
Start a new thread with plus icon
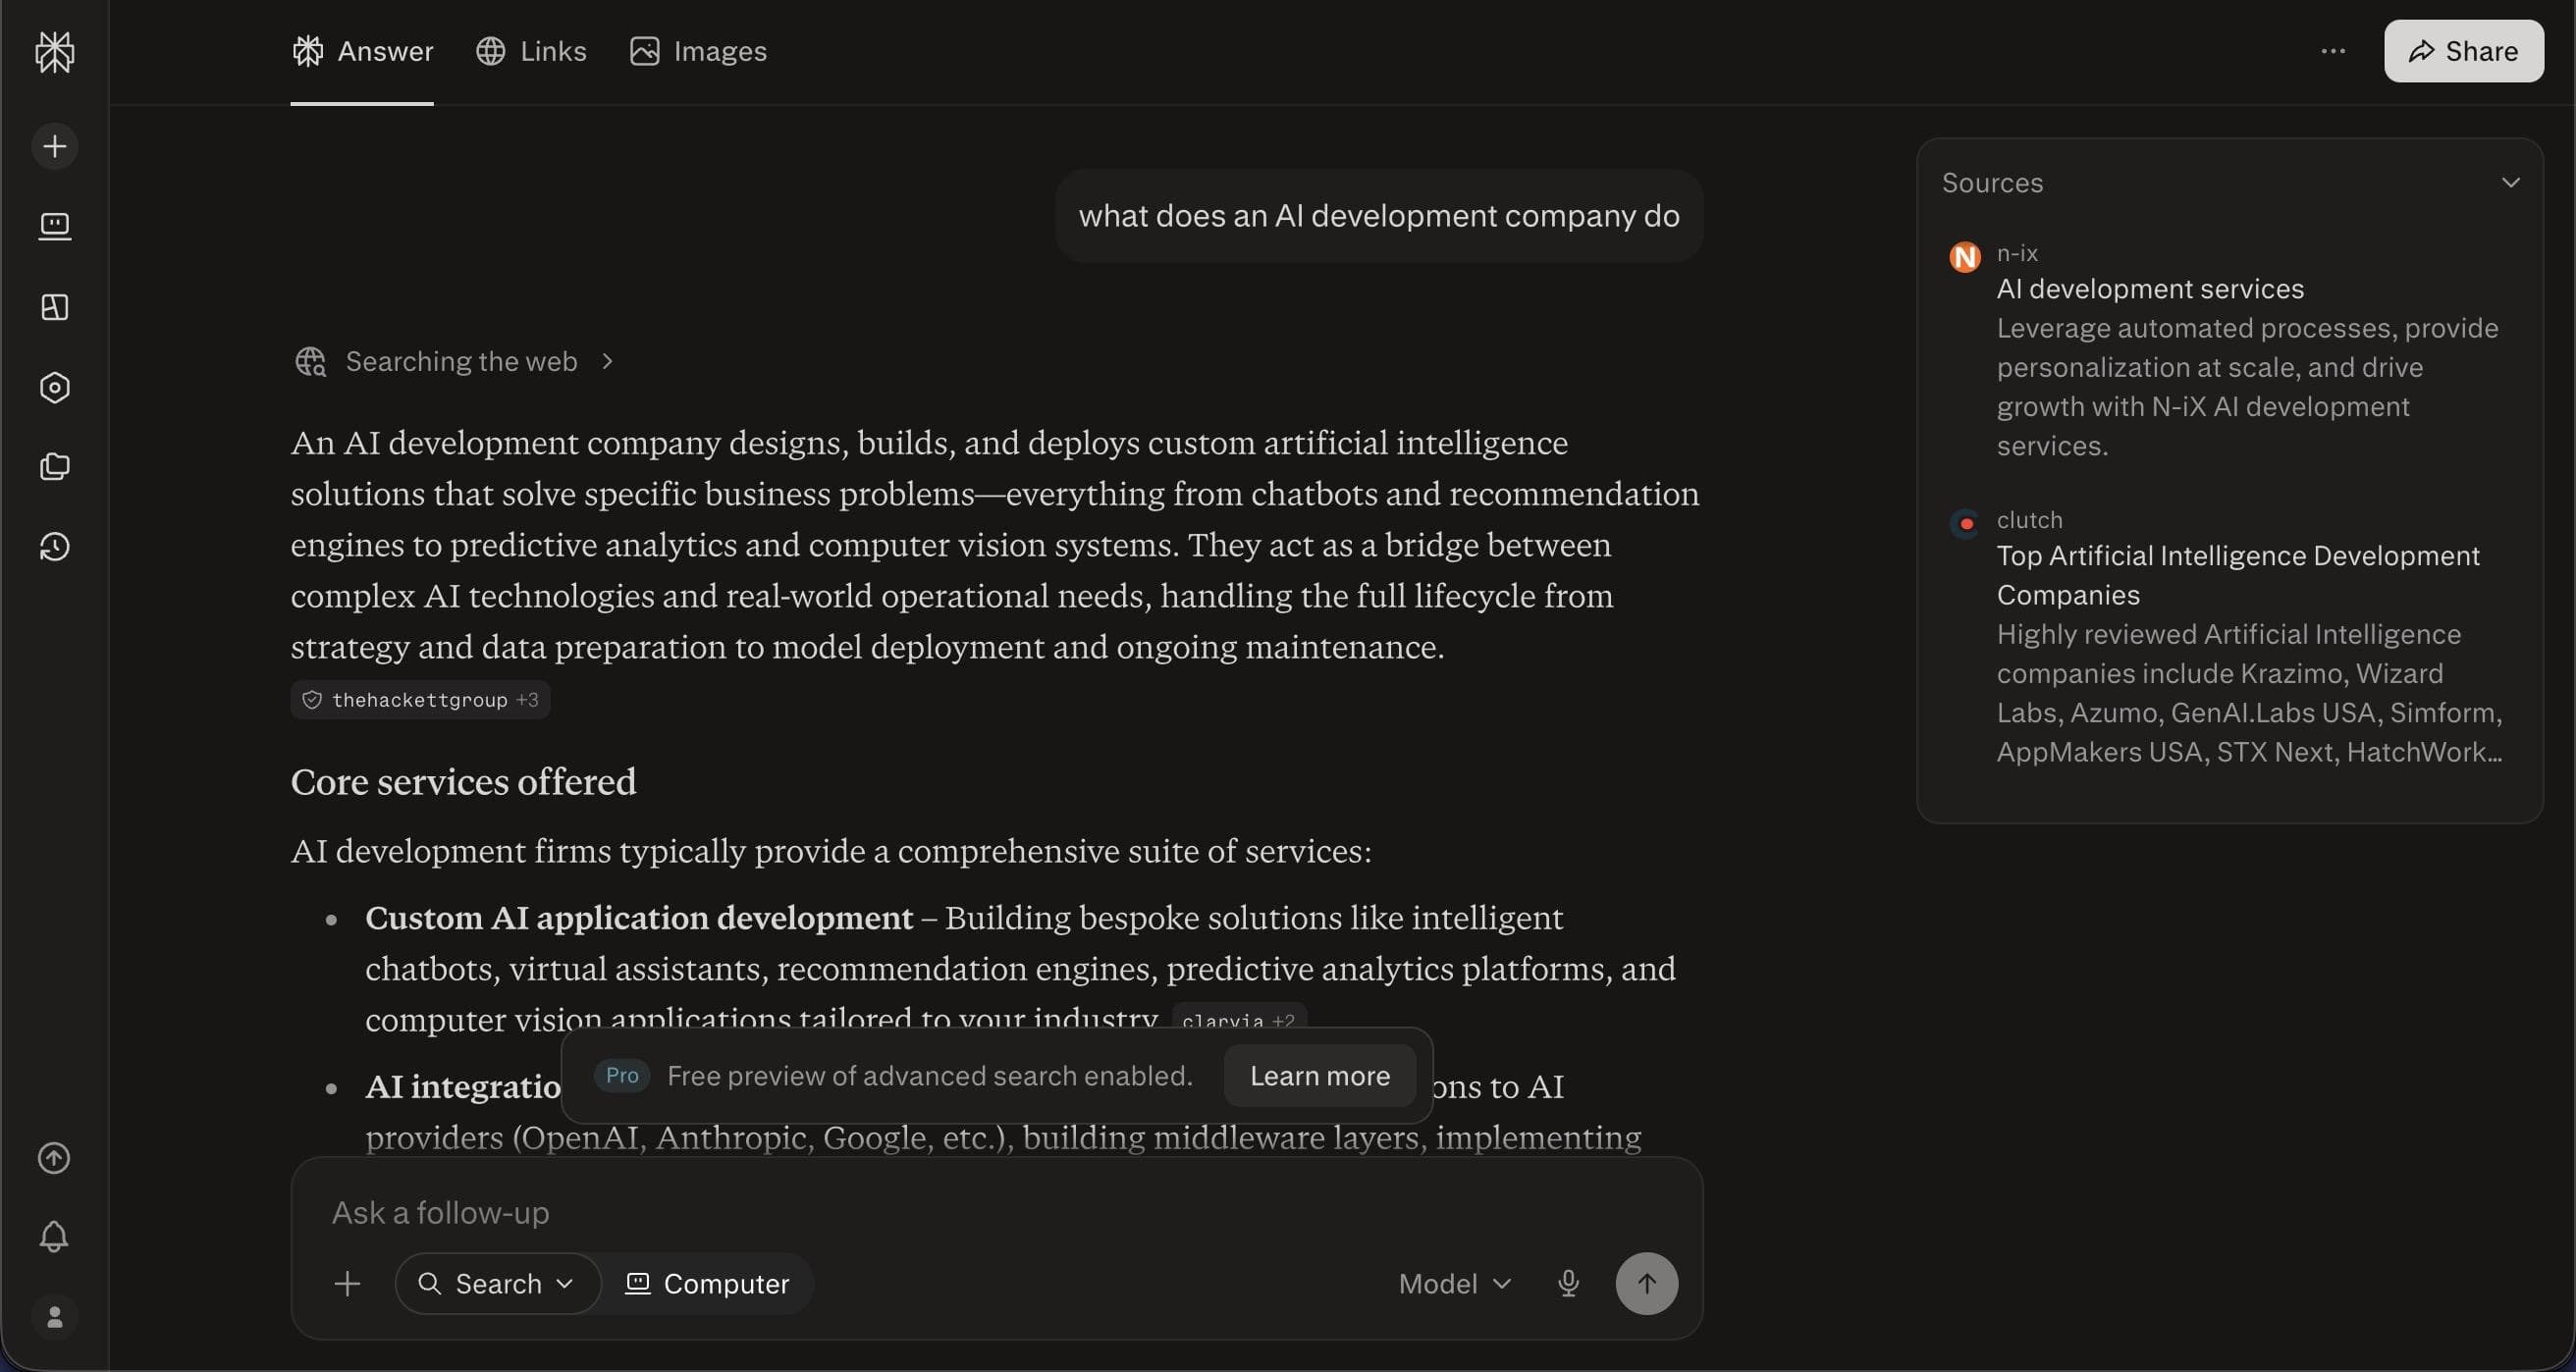pyautogui.click(x=55, y=146)
